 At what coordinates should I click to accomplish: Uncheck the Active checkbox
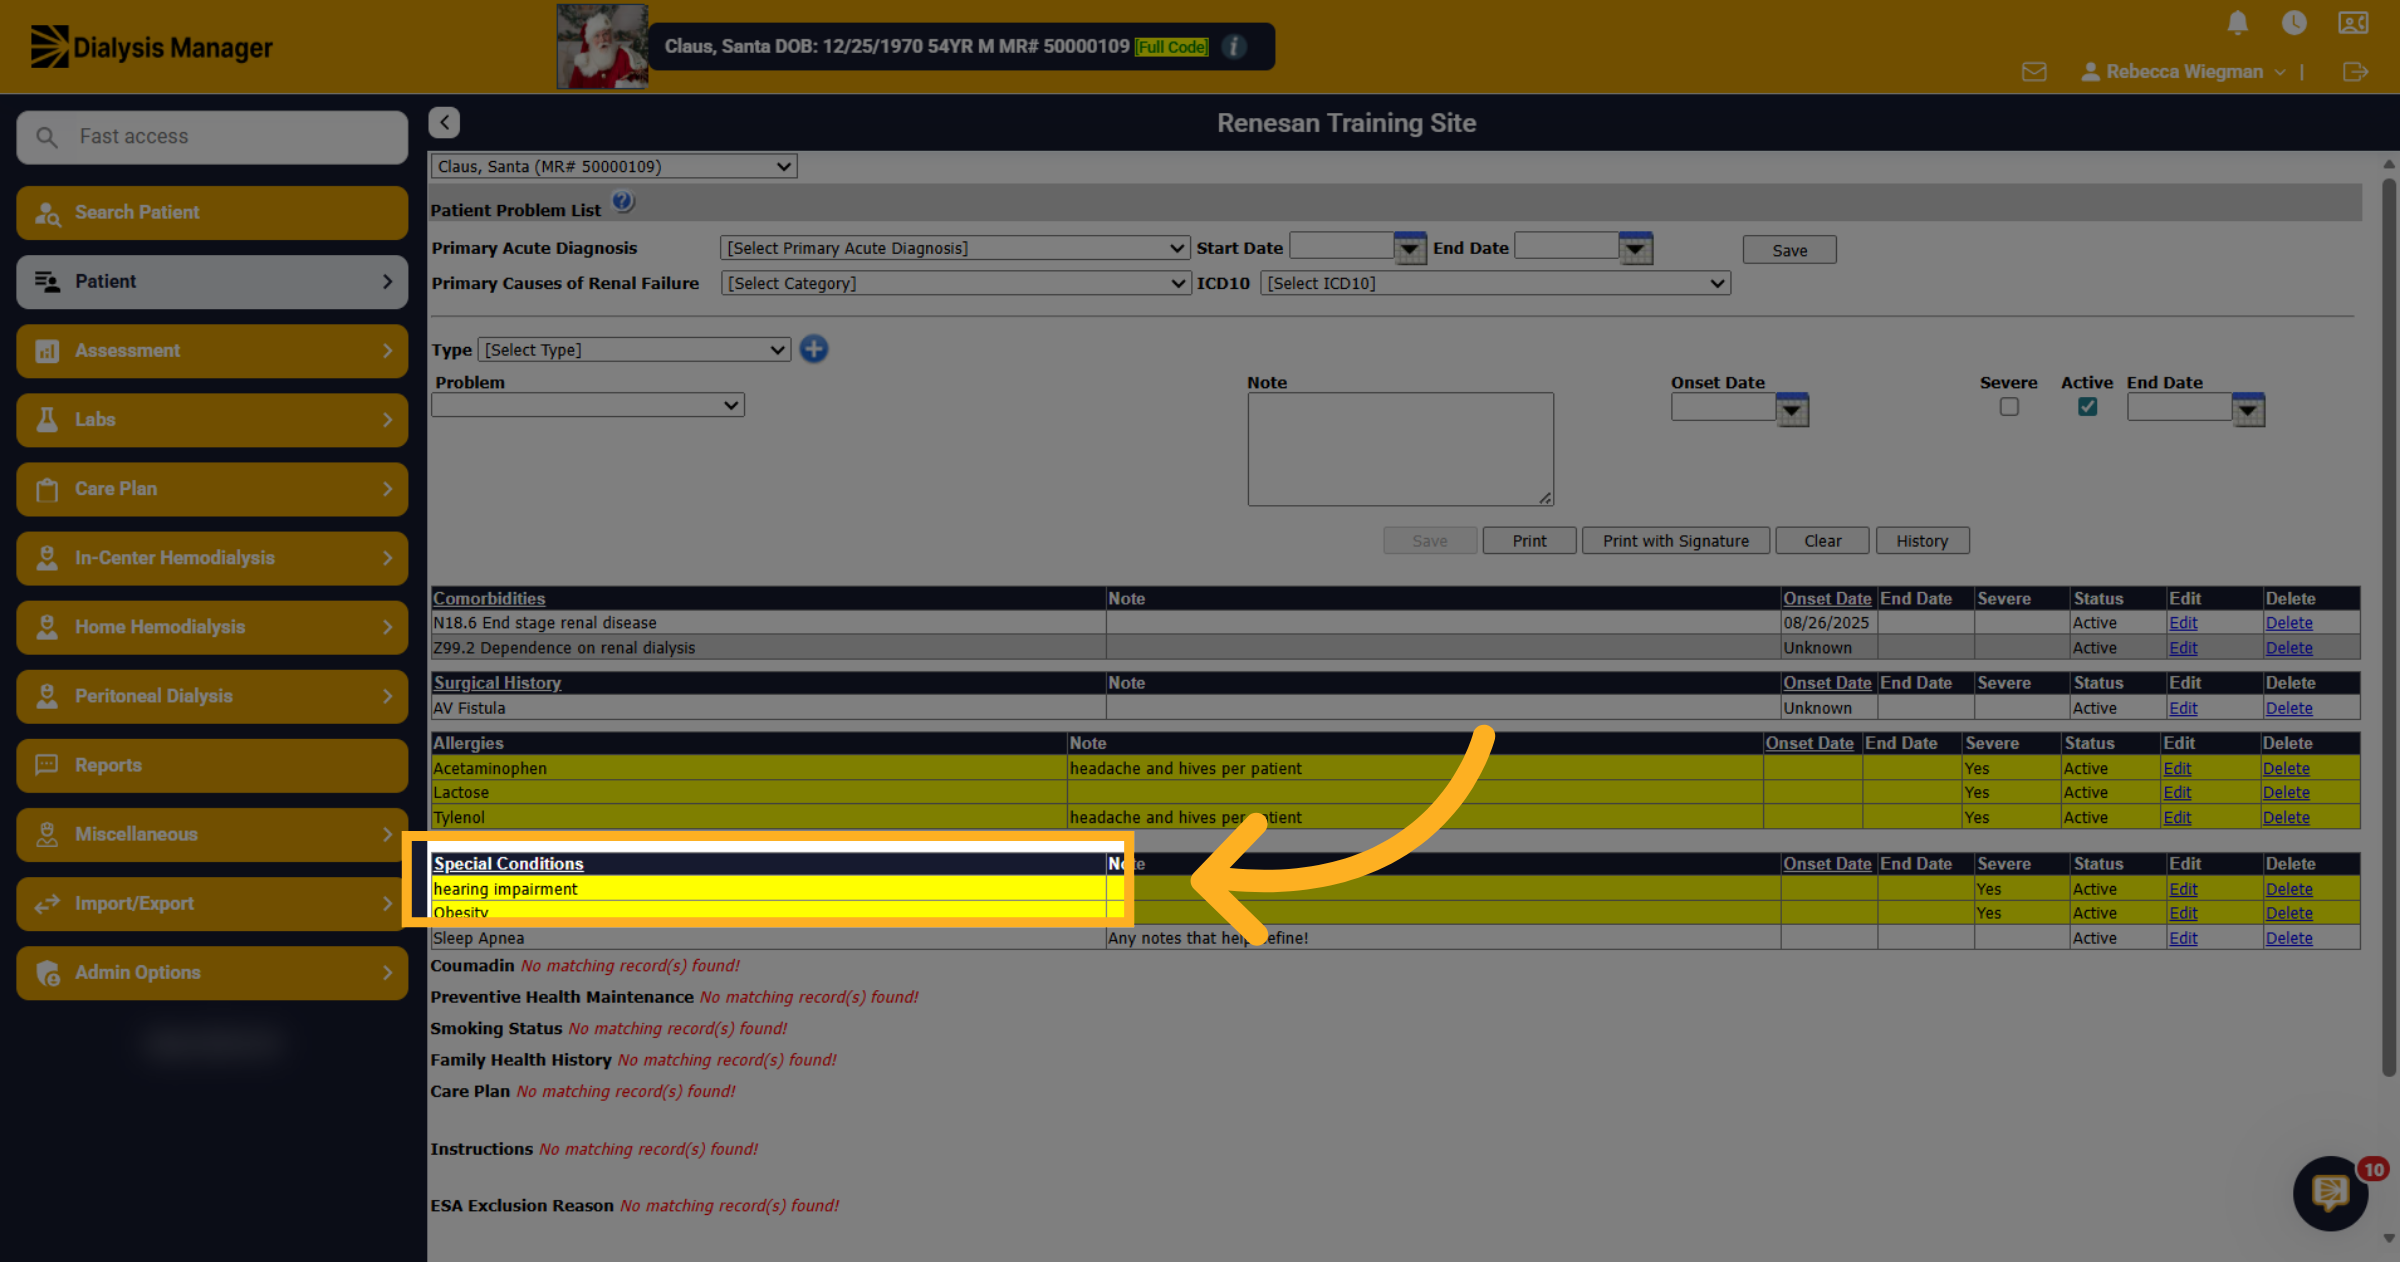(2087, 407)
